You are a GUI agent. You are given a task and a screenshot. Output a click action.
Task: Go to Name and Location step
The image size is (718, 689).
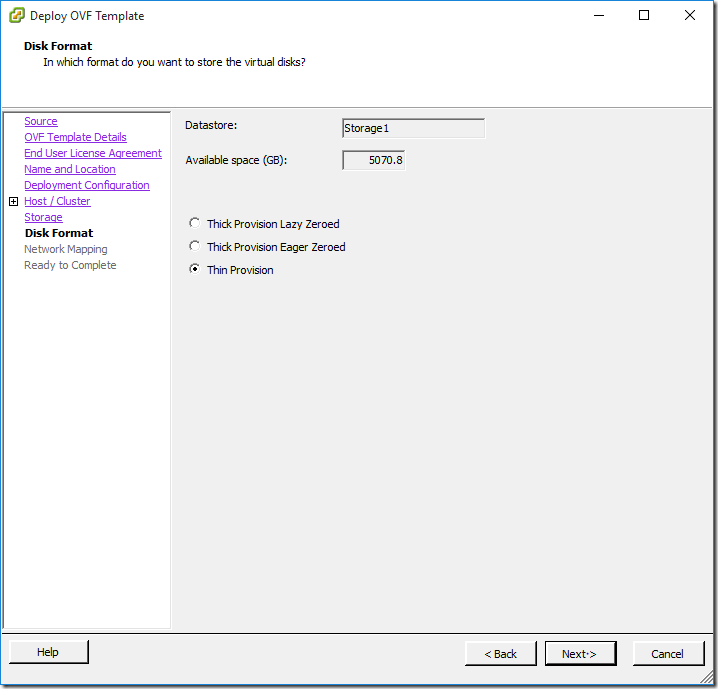pyautogui.click(x=70, y=169)
